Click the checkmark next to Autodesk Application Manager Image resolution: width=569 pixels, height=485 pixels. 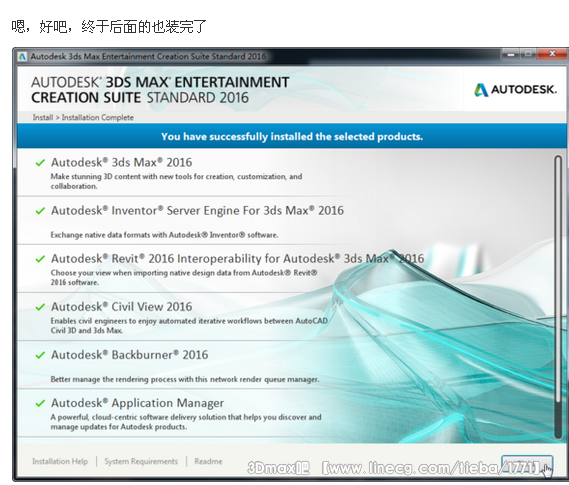point(40,403)
